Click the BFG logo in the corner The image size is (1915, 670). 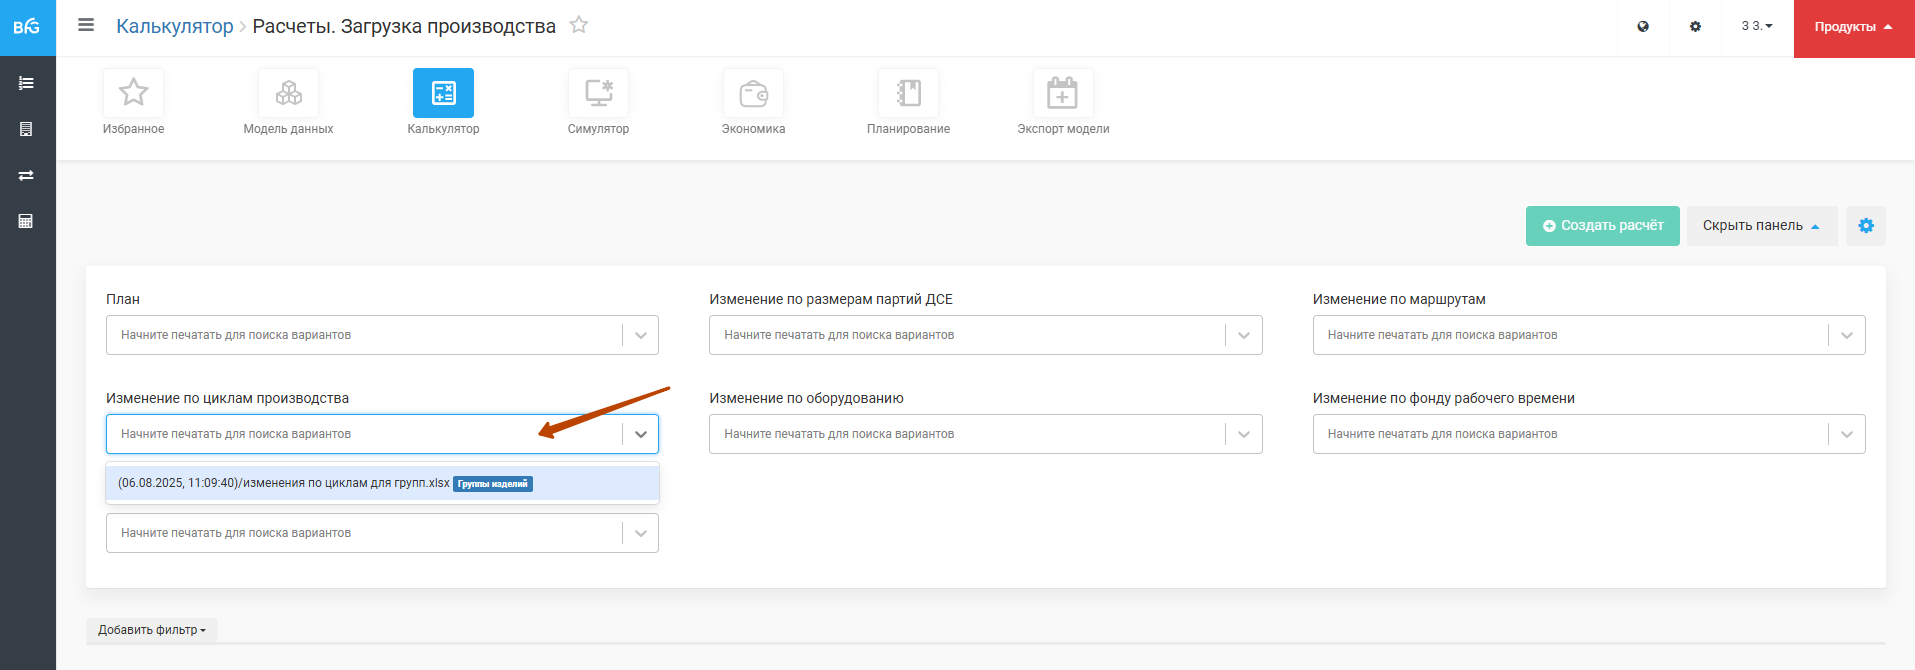(x=27, y=27)
